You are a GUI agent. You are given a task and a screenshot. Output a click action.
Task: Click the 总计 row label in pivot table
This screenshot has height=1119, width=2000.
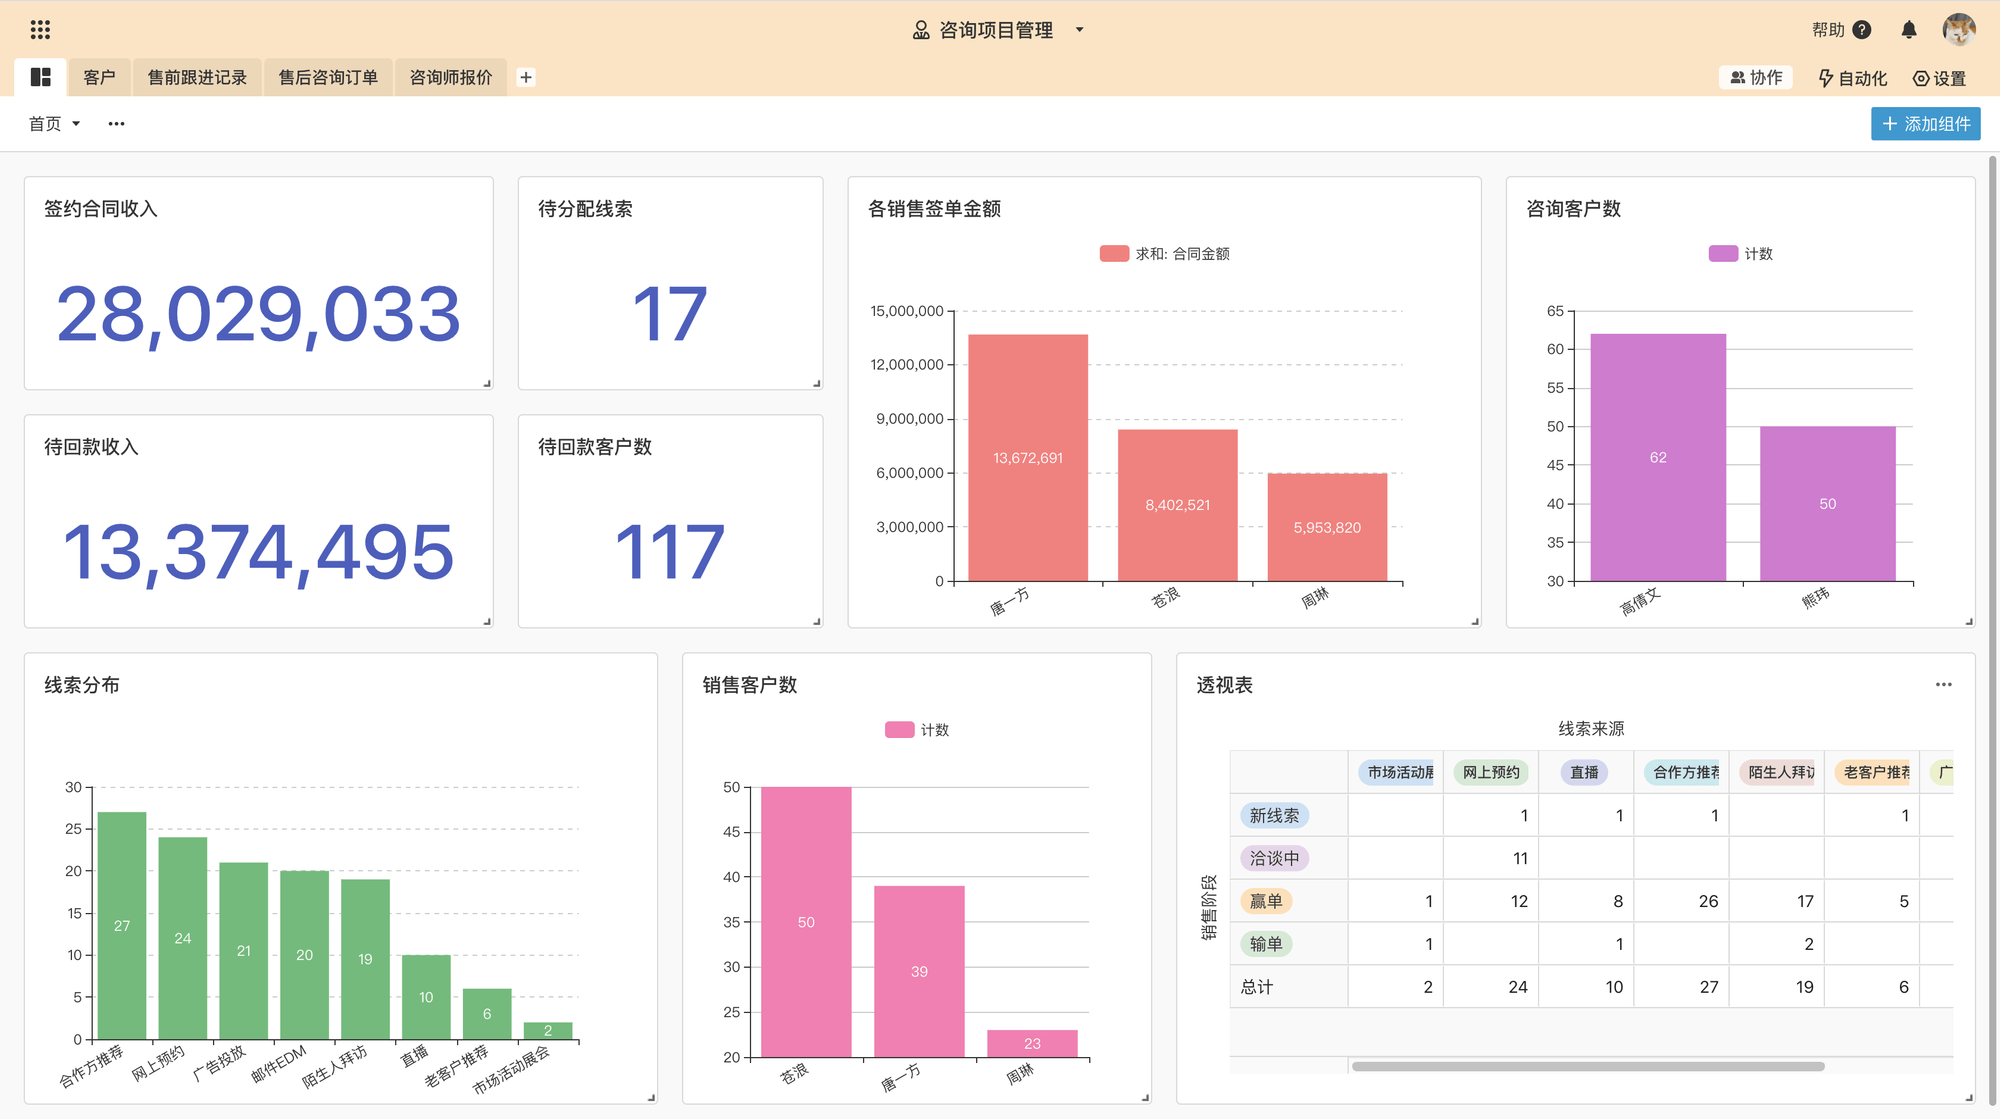pyautogui.click(x=1257, y=987)
